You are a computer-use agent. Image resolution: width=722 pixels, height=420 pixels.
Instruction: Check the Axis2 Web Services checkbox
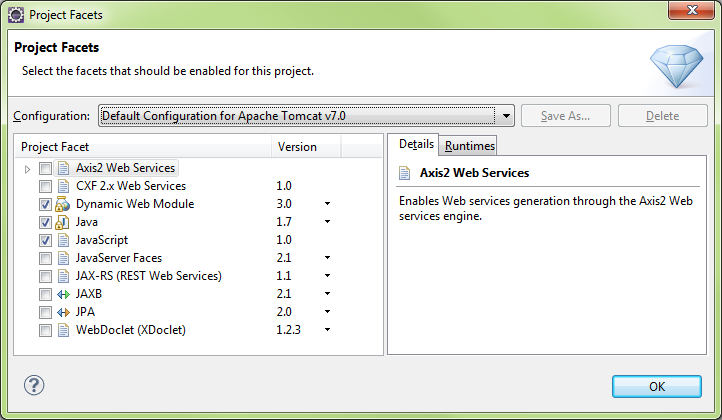pyautogui.click(x=45, y=169)
